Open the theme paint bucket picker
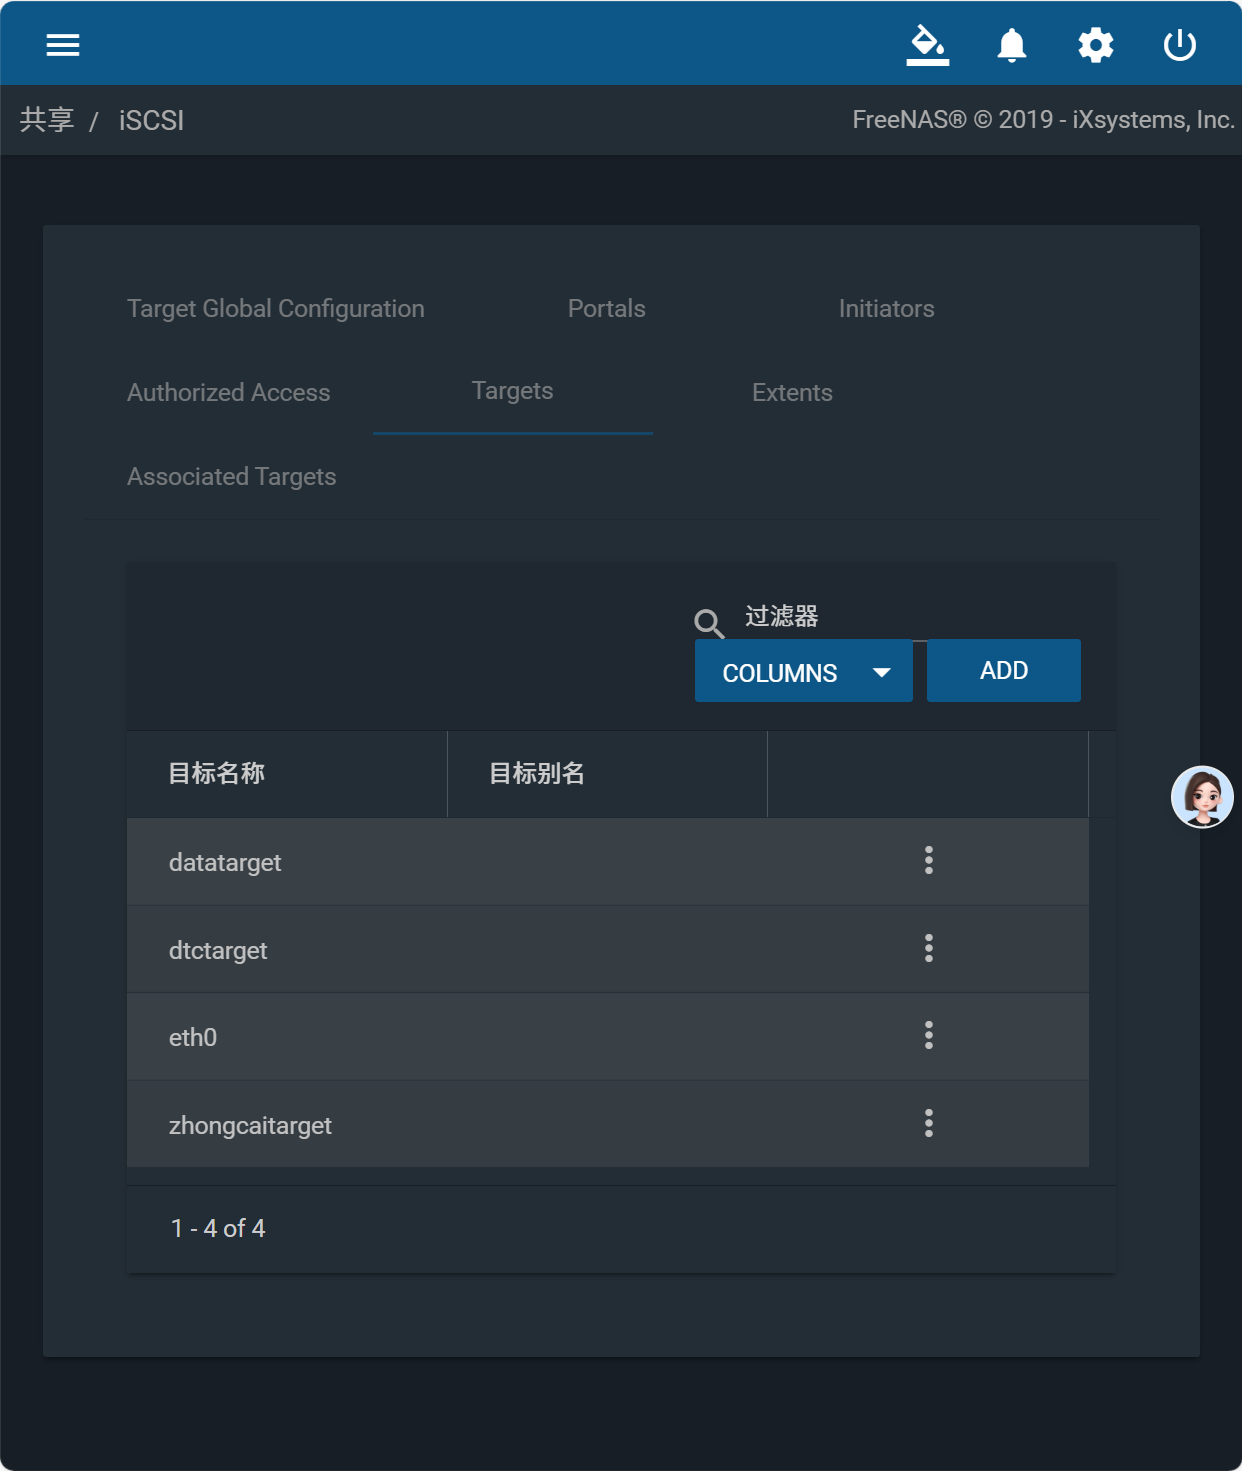1242x1471 pixels. 928,45
